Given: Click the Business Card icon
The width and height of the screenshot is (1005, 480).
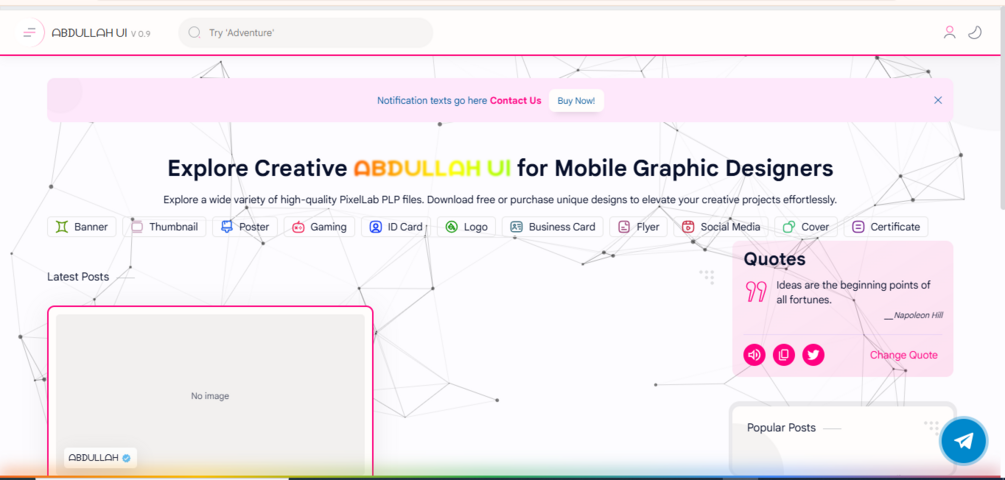Looking at the screenshot, I should [517, 227].
